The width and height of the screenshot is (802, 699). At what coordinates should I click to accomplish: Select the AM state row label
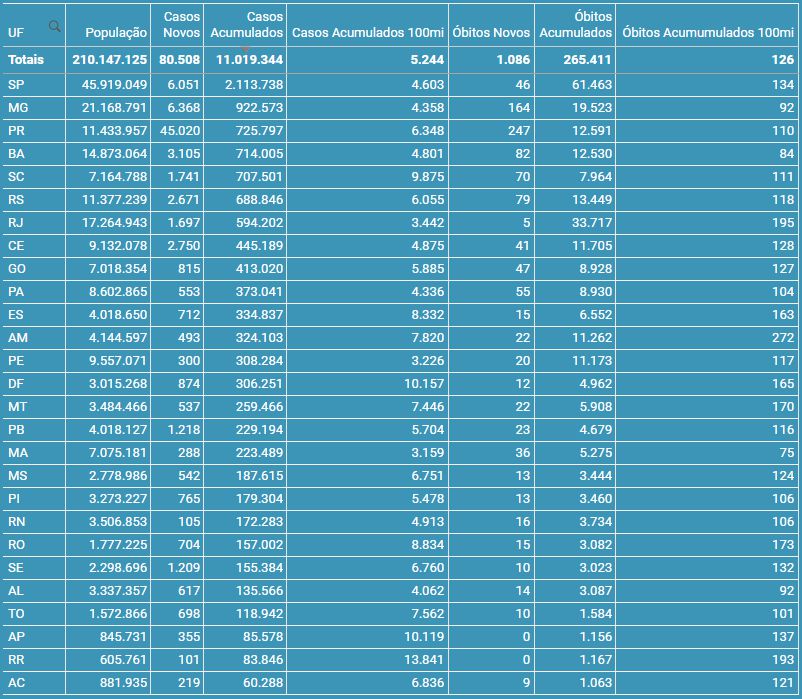point(17,338)
